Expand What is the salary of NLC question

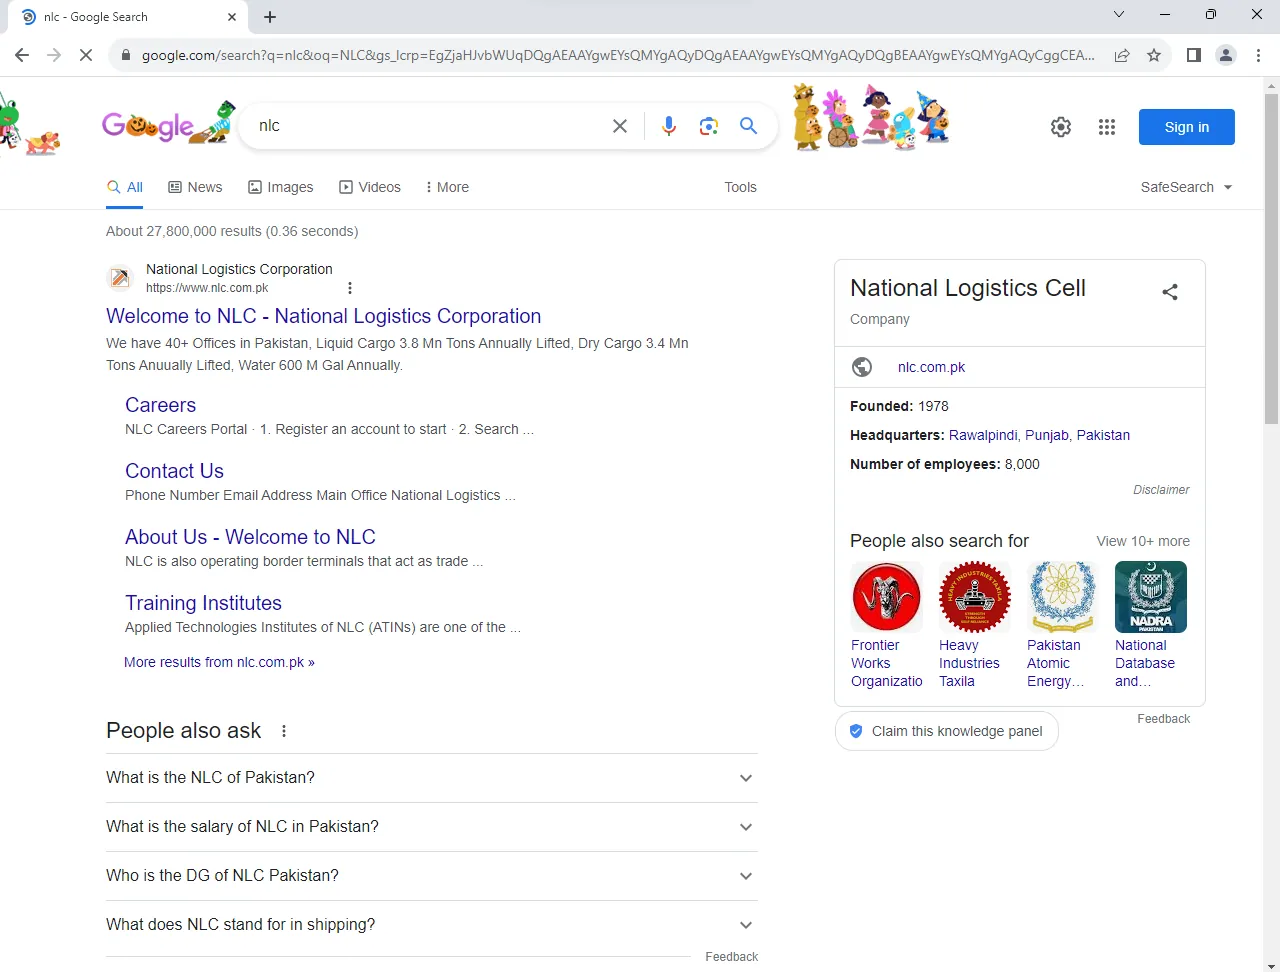click(432, 827)
